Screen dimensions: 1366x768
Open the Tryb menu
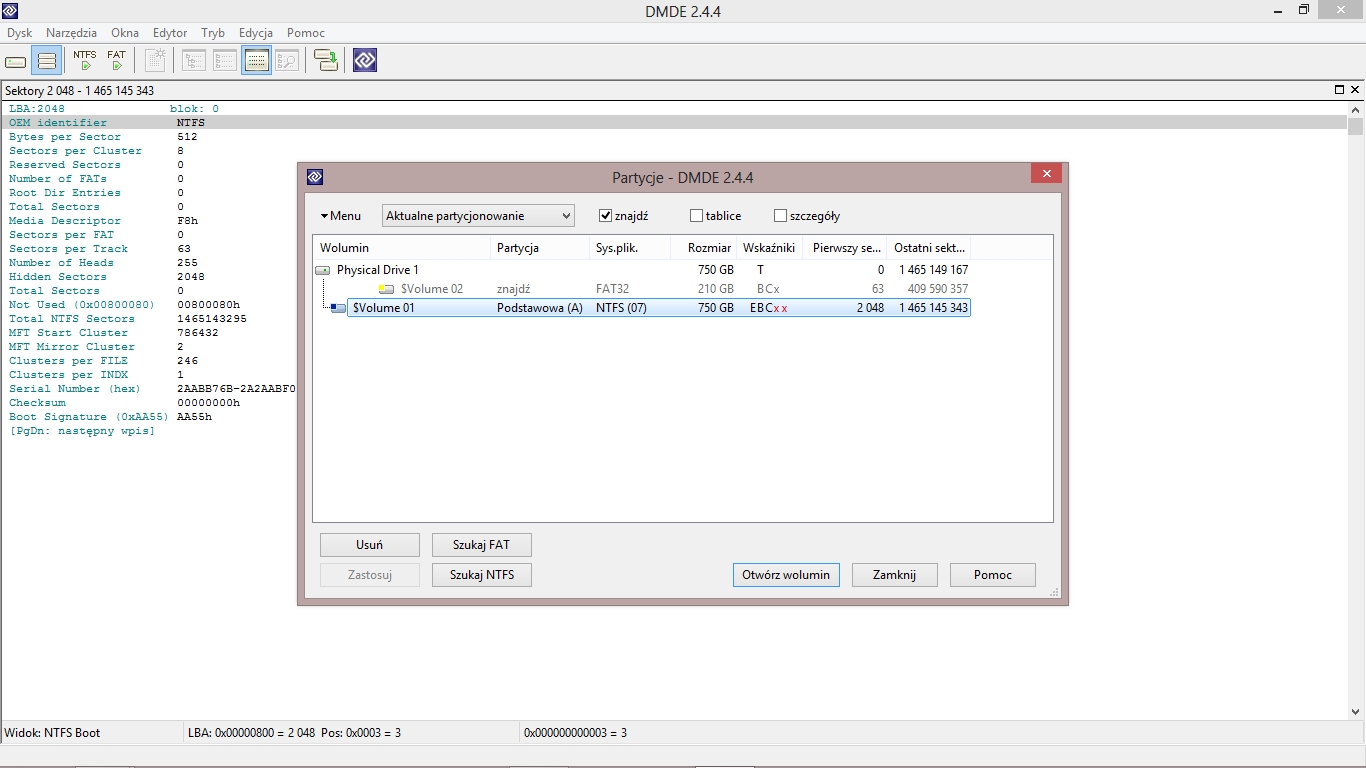(213, 33)
